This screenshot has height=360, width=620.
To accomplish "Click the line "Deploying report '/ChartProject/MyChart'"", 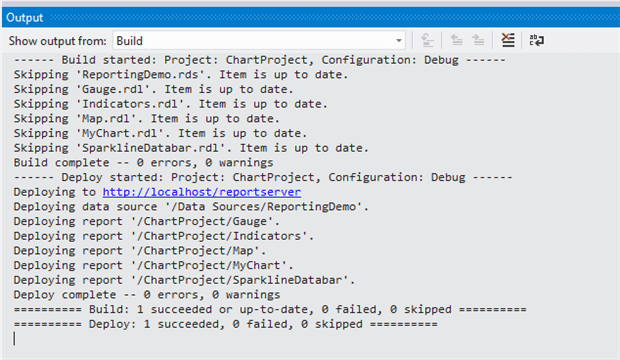I will coord(153,265).
